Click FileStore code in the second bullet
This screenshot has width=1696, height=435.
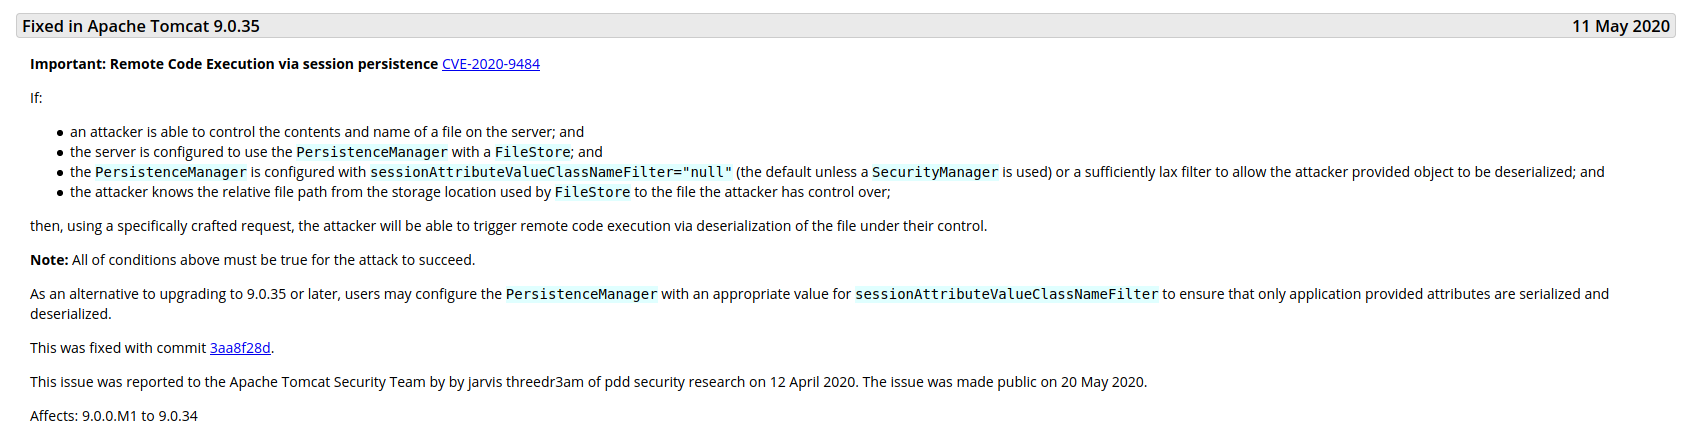(x=532, y=152)
